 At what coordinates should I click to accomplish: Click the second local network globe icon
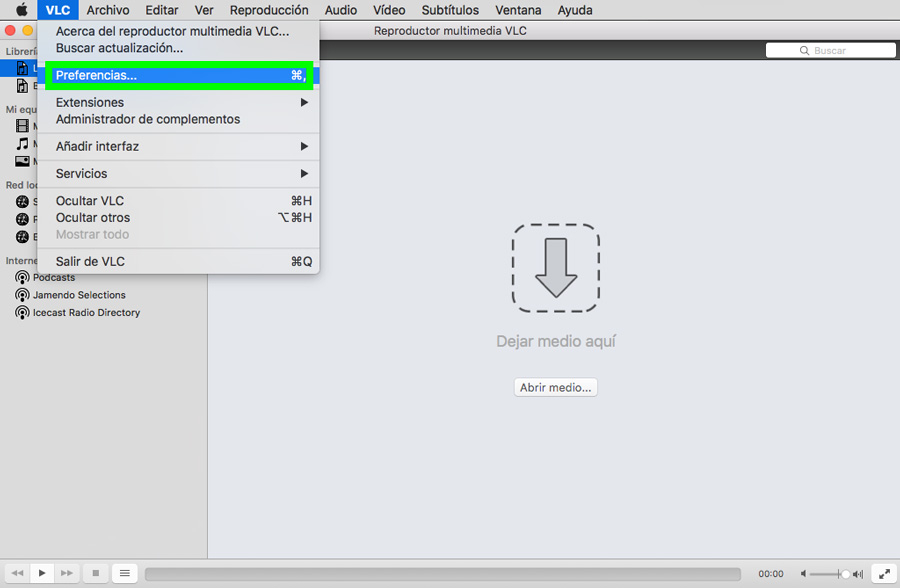22,219
